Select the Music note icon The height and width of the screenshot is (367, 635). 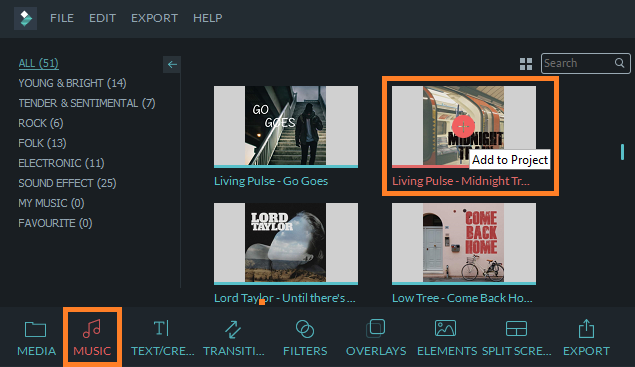coord(92,329)
